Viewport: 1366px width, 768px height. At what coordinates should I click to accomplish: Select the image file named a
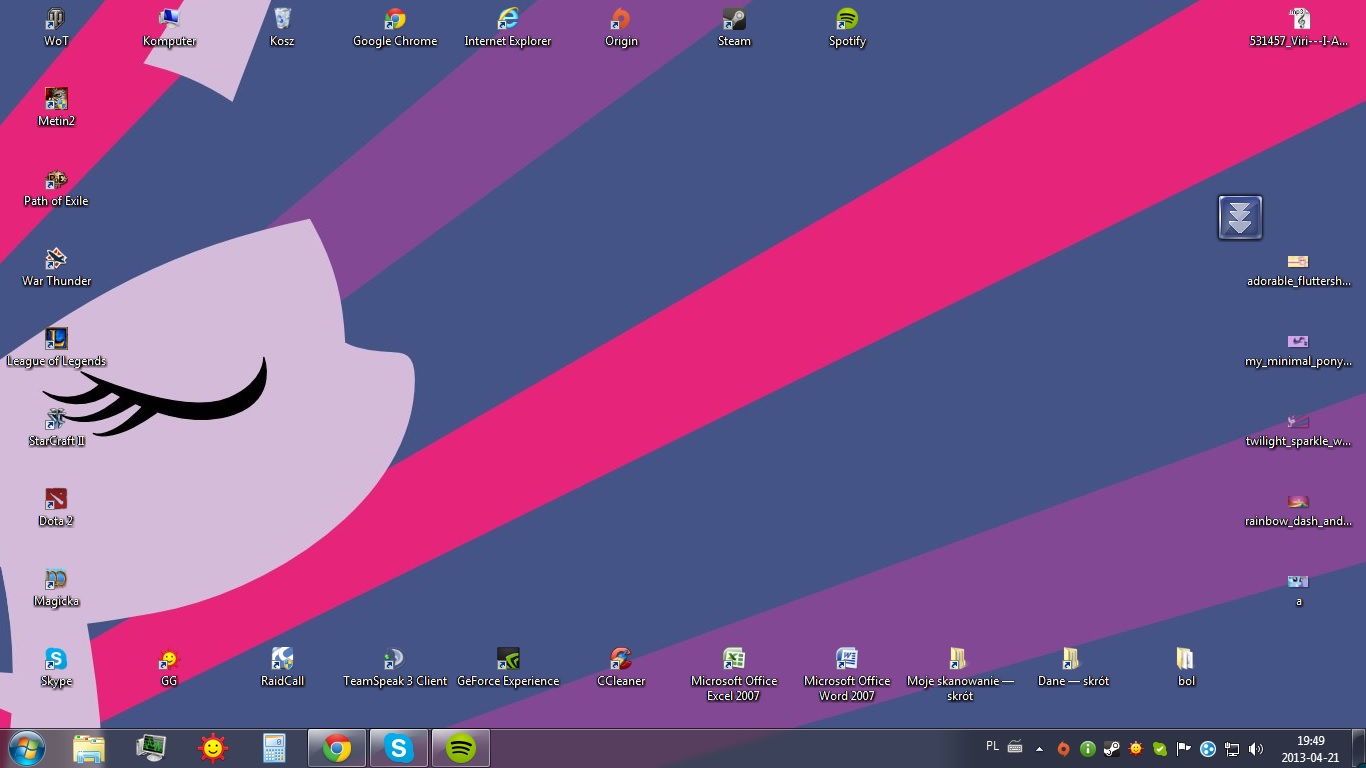tap(1298, 590)
